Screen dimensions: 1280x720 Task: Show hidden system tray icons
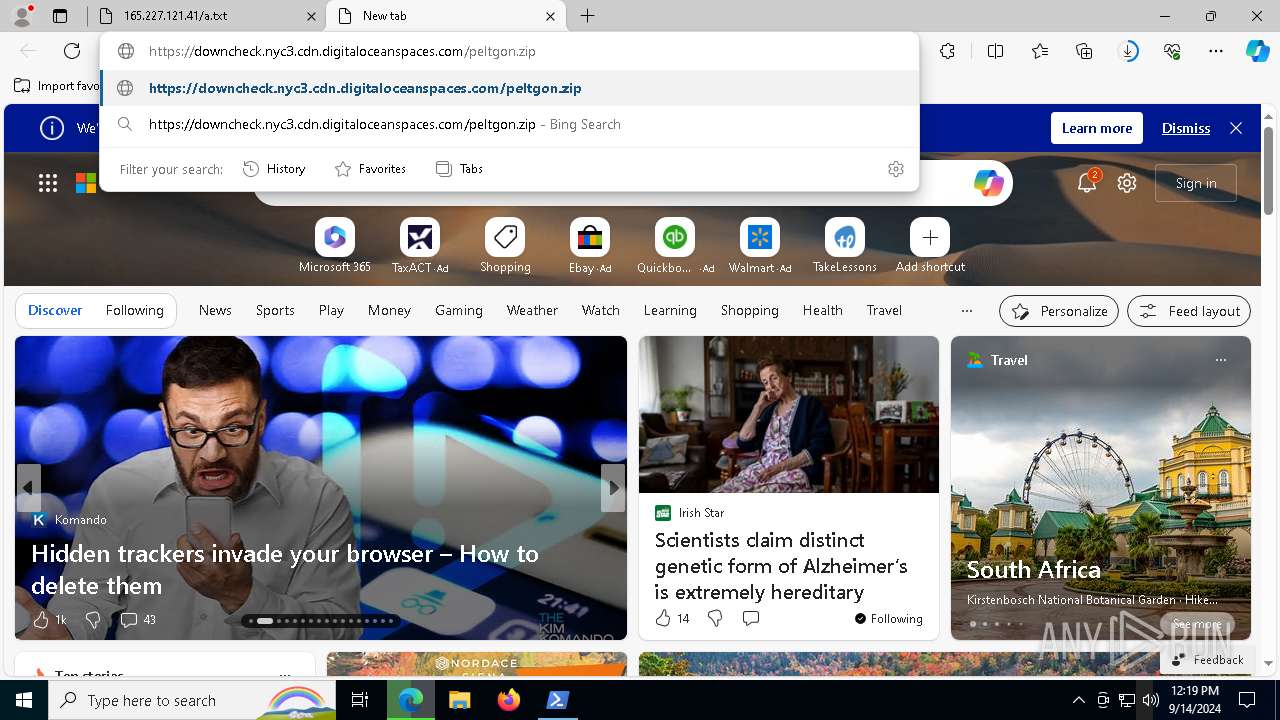pyautogui.click(x=1078, y=700)
